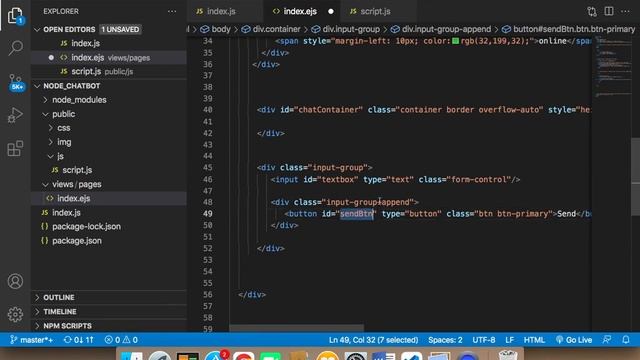Screen dimensions: 640x360
Task: Open the Extensions view
Action: click(15, 148)
